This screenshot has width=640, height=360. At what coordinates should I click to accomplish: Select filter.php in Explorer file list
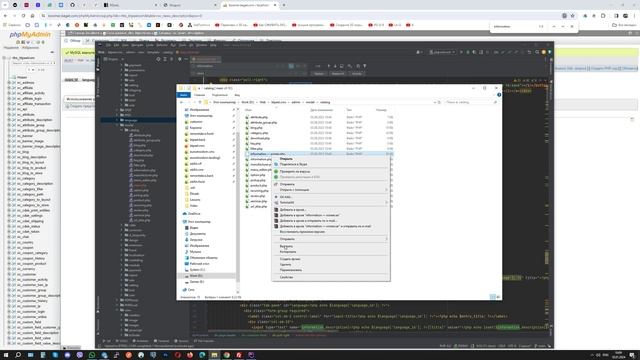coord(256,149)
